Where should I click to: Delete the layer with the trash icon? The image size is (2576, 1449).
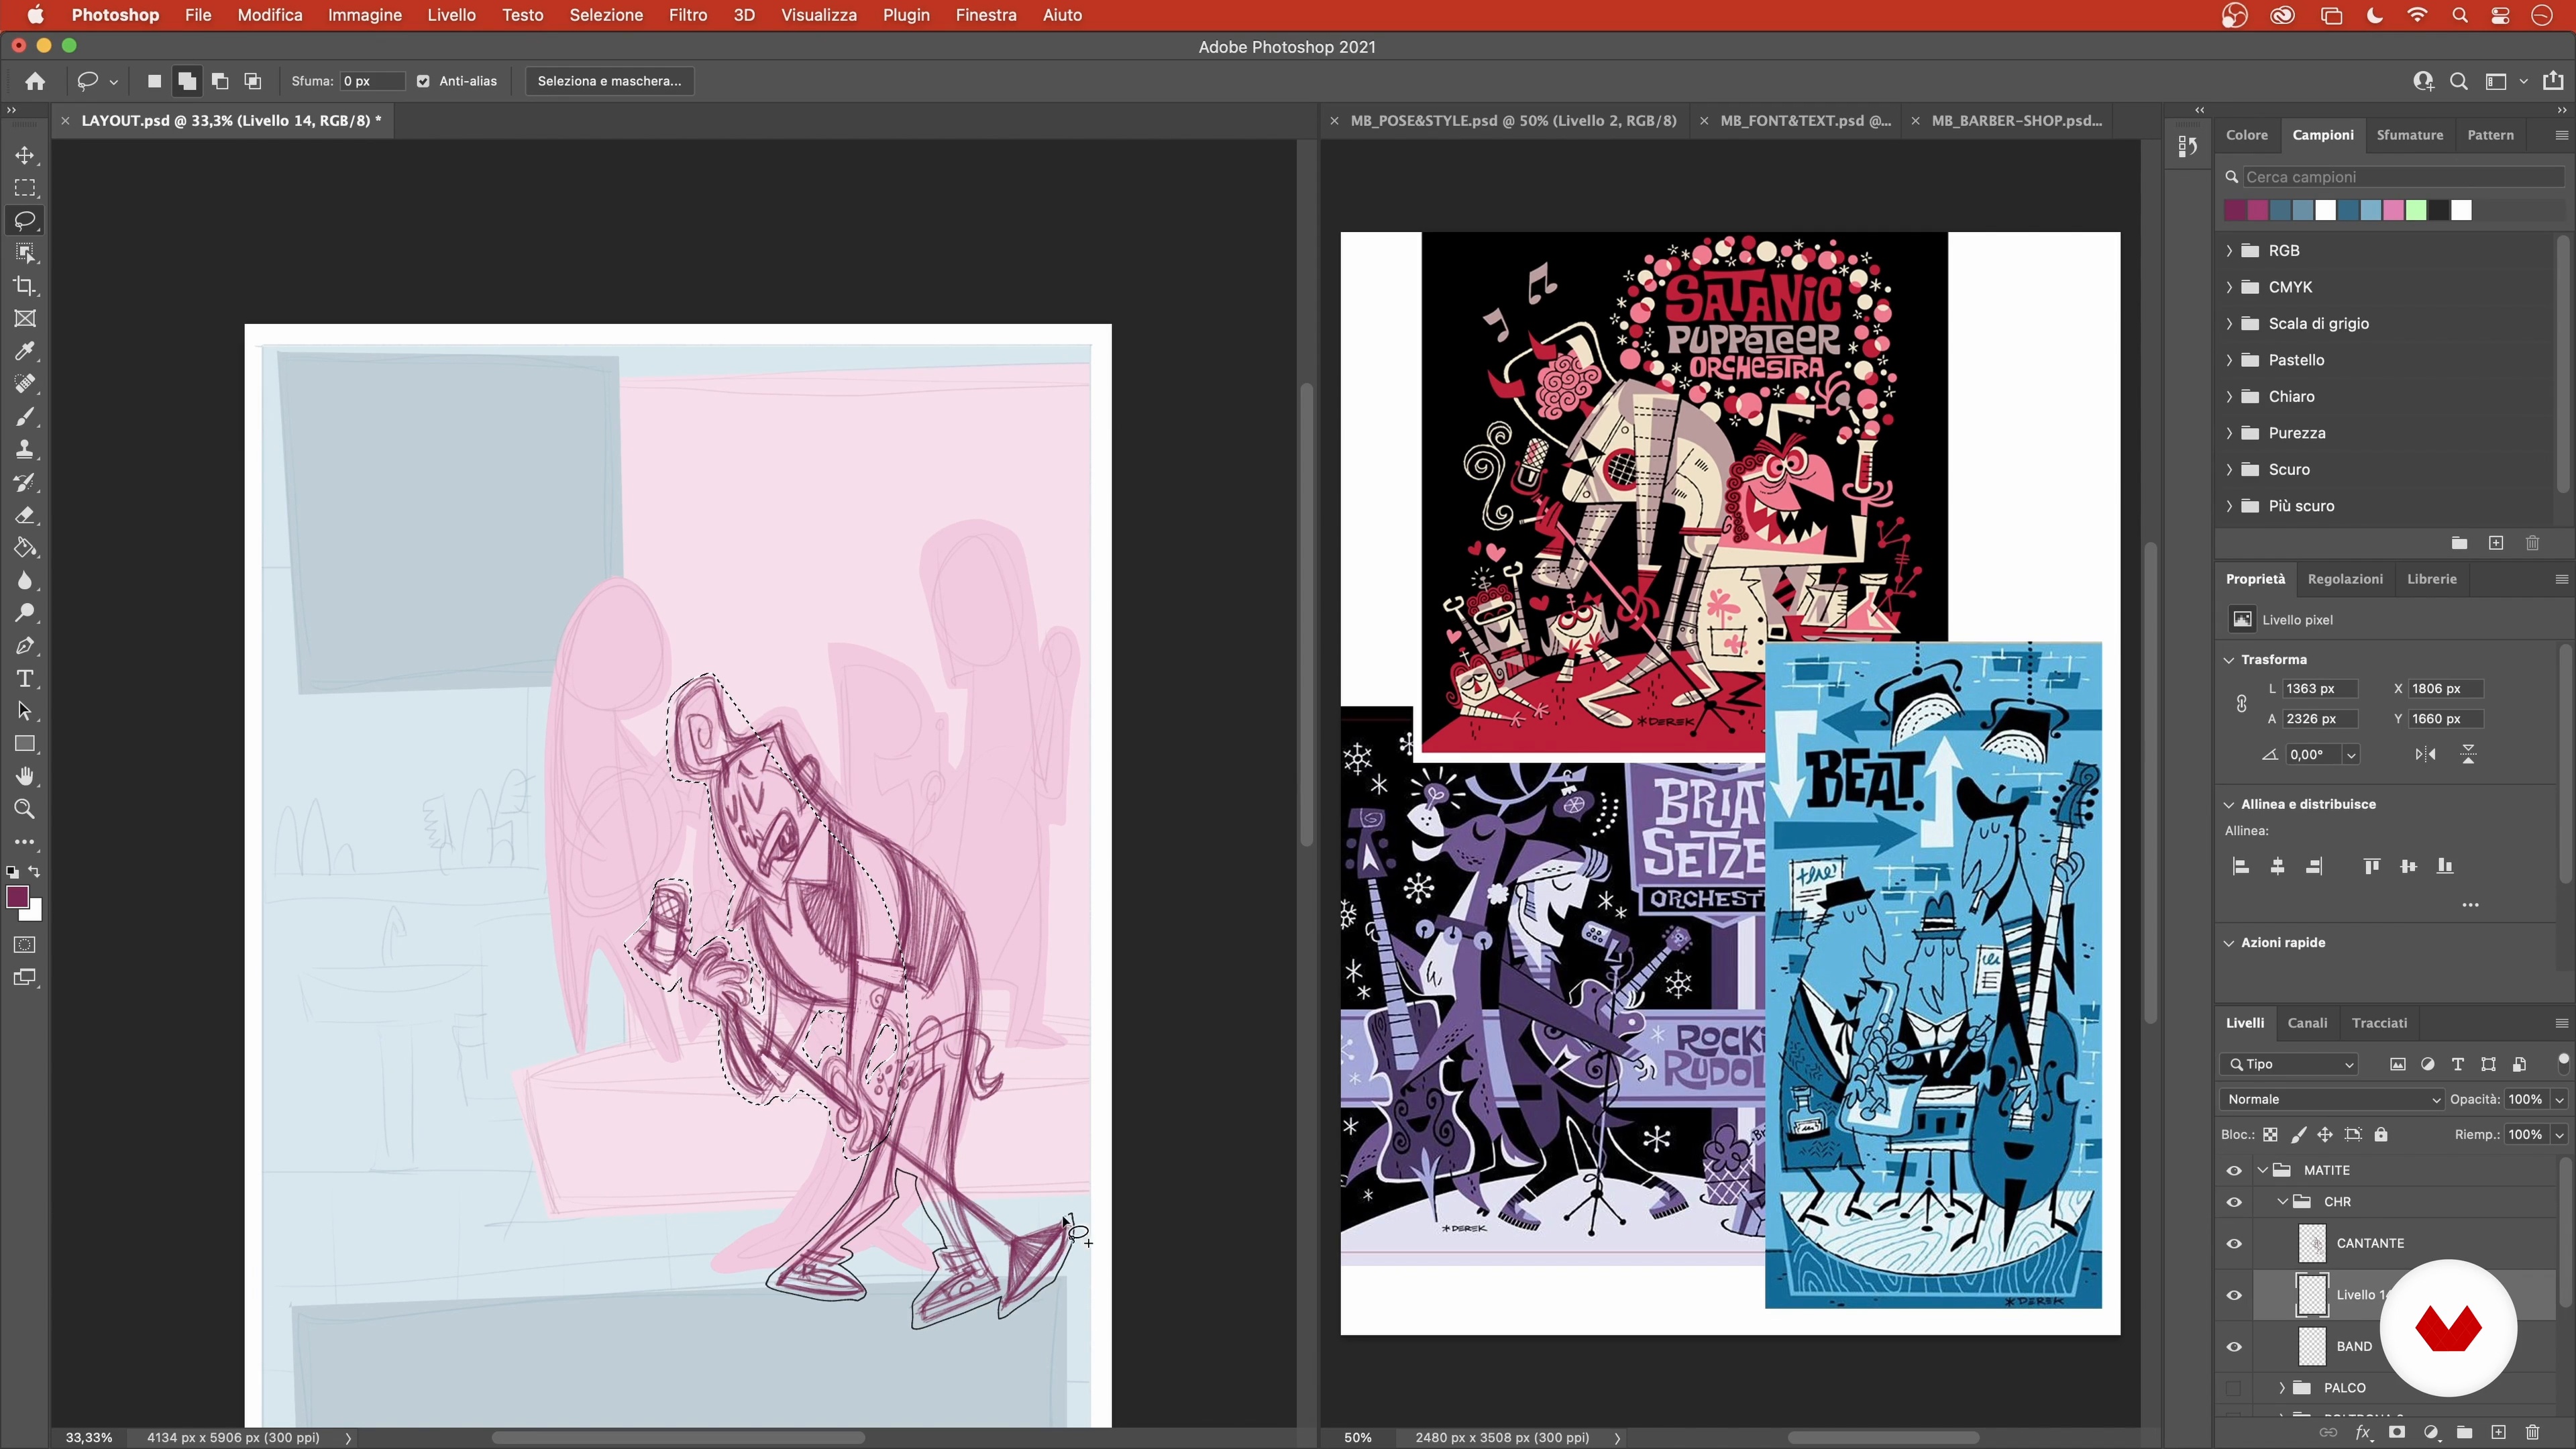[x=2532, y=1432]
